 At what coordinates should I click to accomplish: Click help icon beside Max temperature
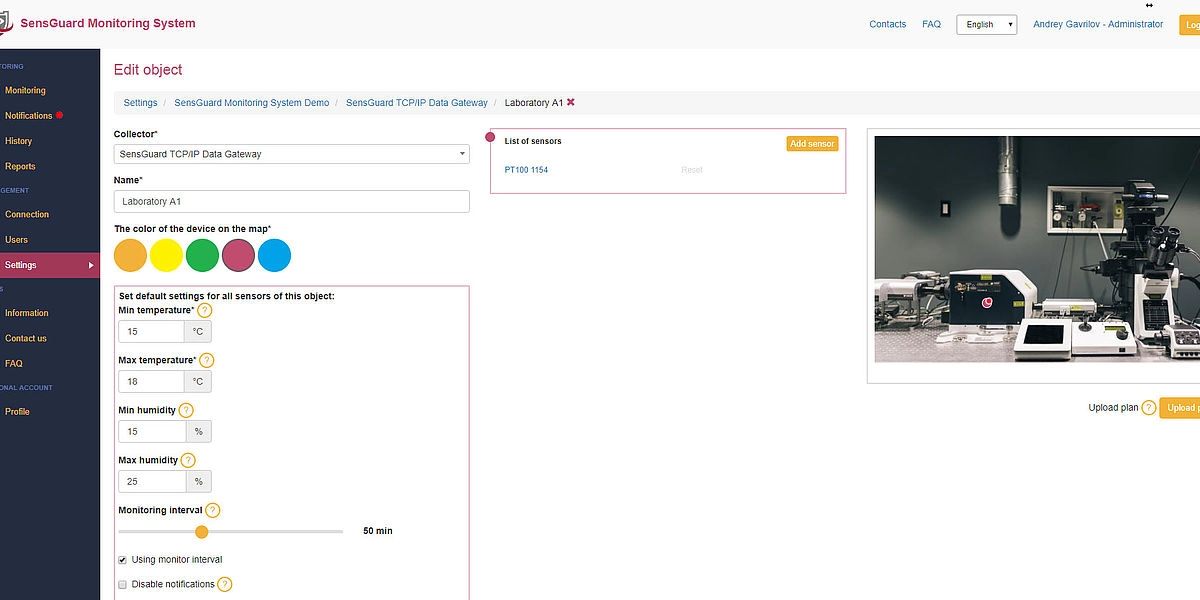(x=206, y=360)
